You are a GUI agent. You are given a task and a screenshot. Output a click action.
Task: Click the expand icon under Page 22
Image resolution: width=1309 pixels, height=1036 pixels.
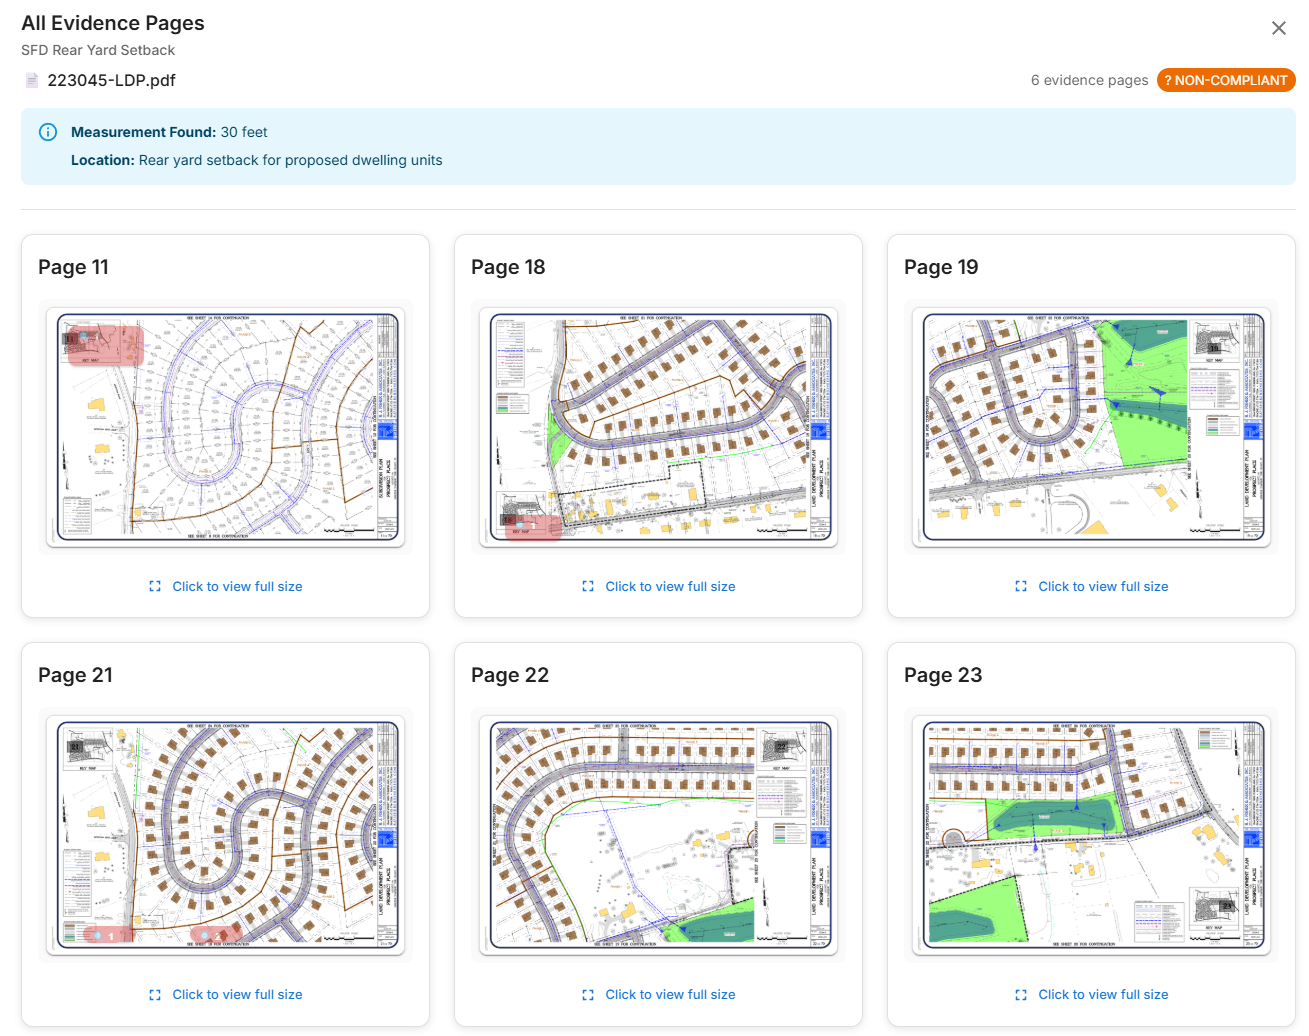[x=588, y=994]
